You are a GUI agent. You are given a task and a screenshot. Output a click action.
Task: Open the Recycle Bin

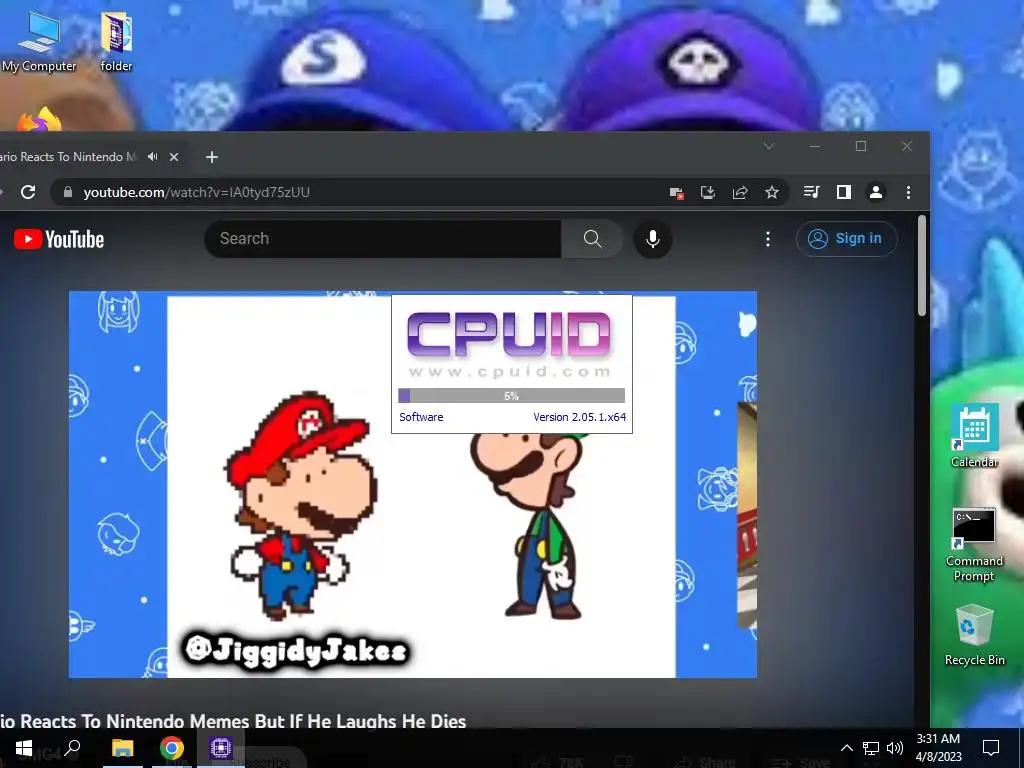[x=974, y=635]
